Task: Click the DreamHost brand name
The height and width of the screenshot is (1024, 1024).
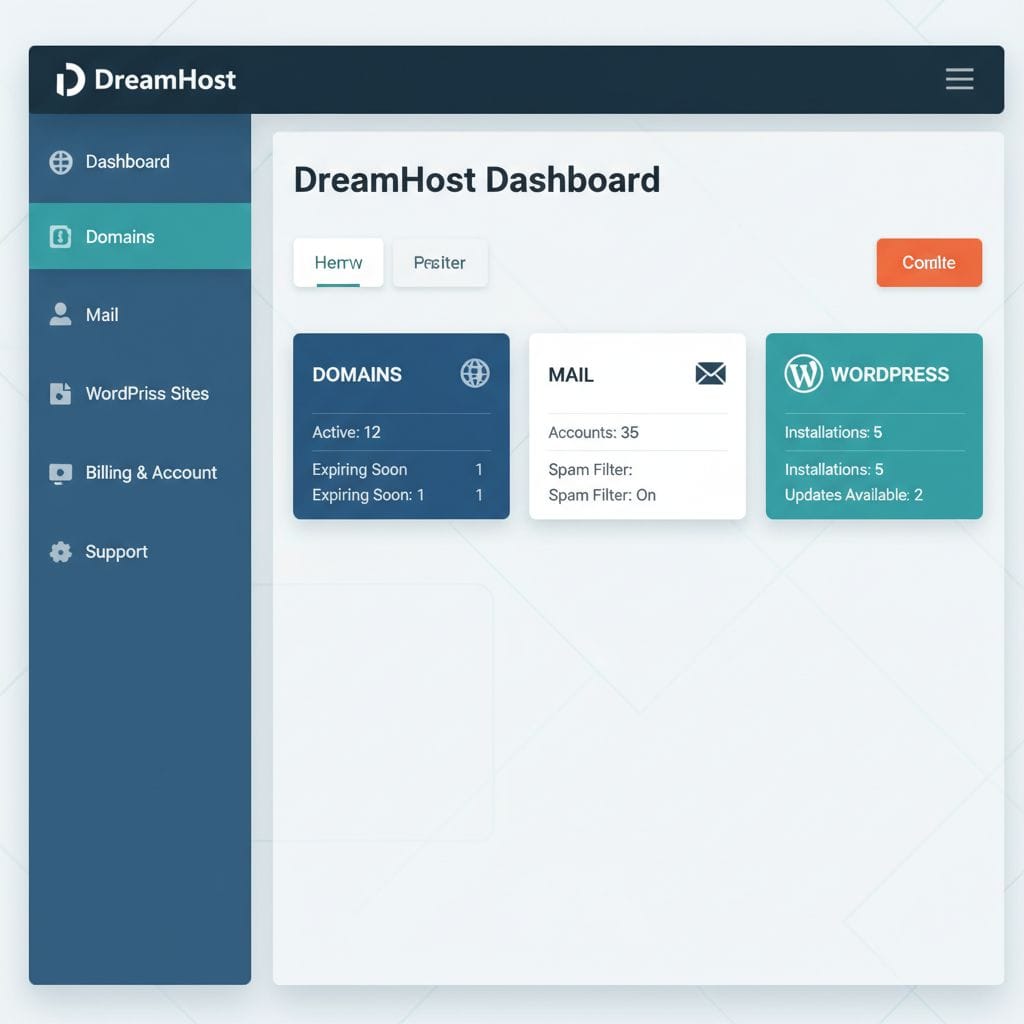Action: [165, 80]
